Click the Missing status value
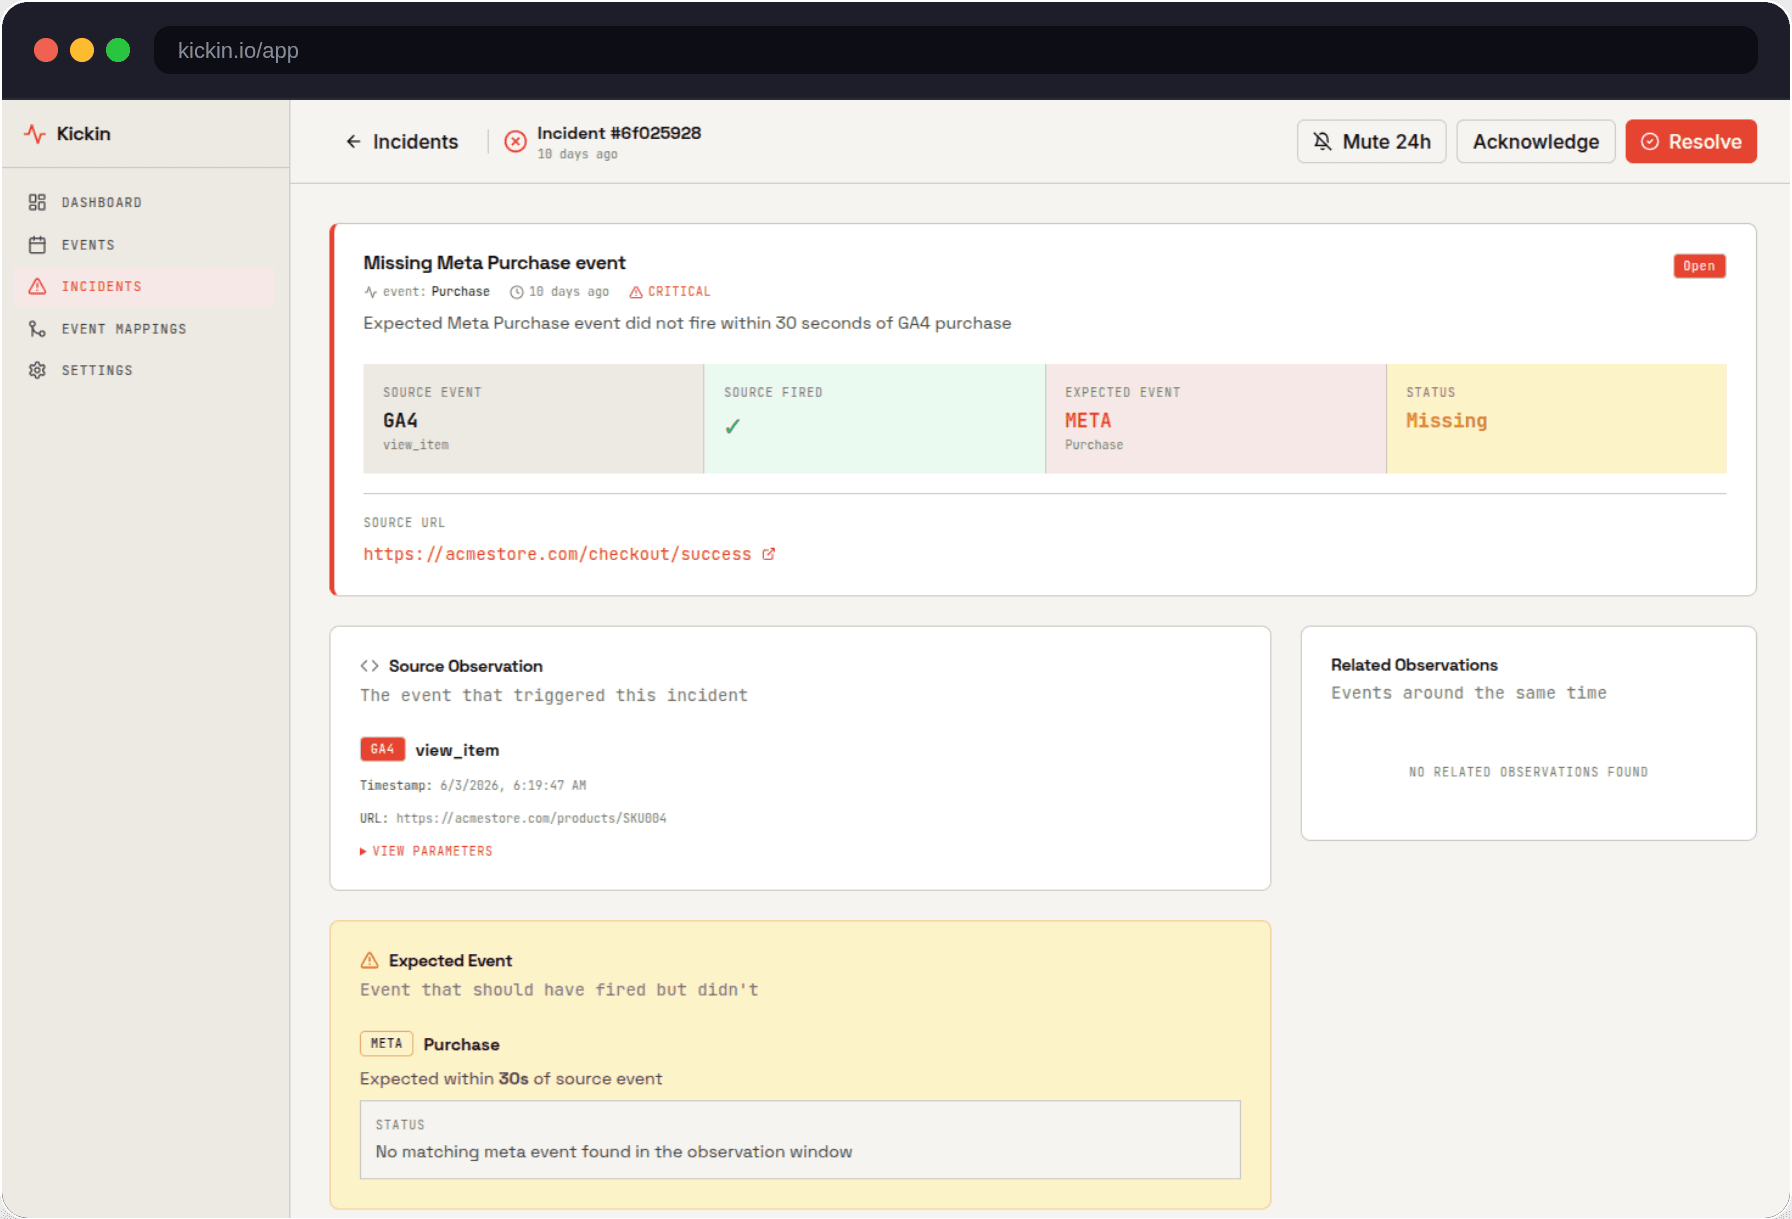The width and height of the screenshot is (1792, 1219). [x=1446, y=421]
